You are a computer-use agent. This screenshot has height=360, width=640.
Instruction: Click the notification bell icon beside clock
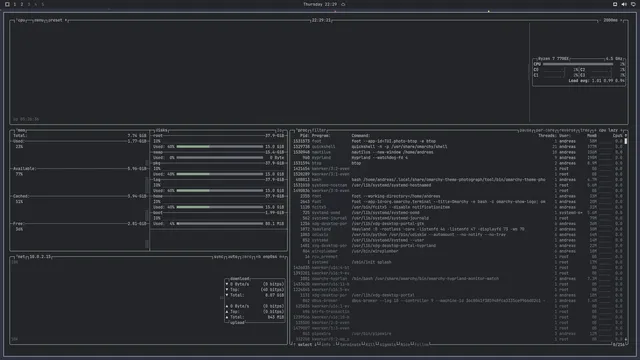click(343, 4)
